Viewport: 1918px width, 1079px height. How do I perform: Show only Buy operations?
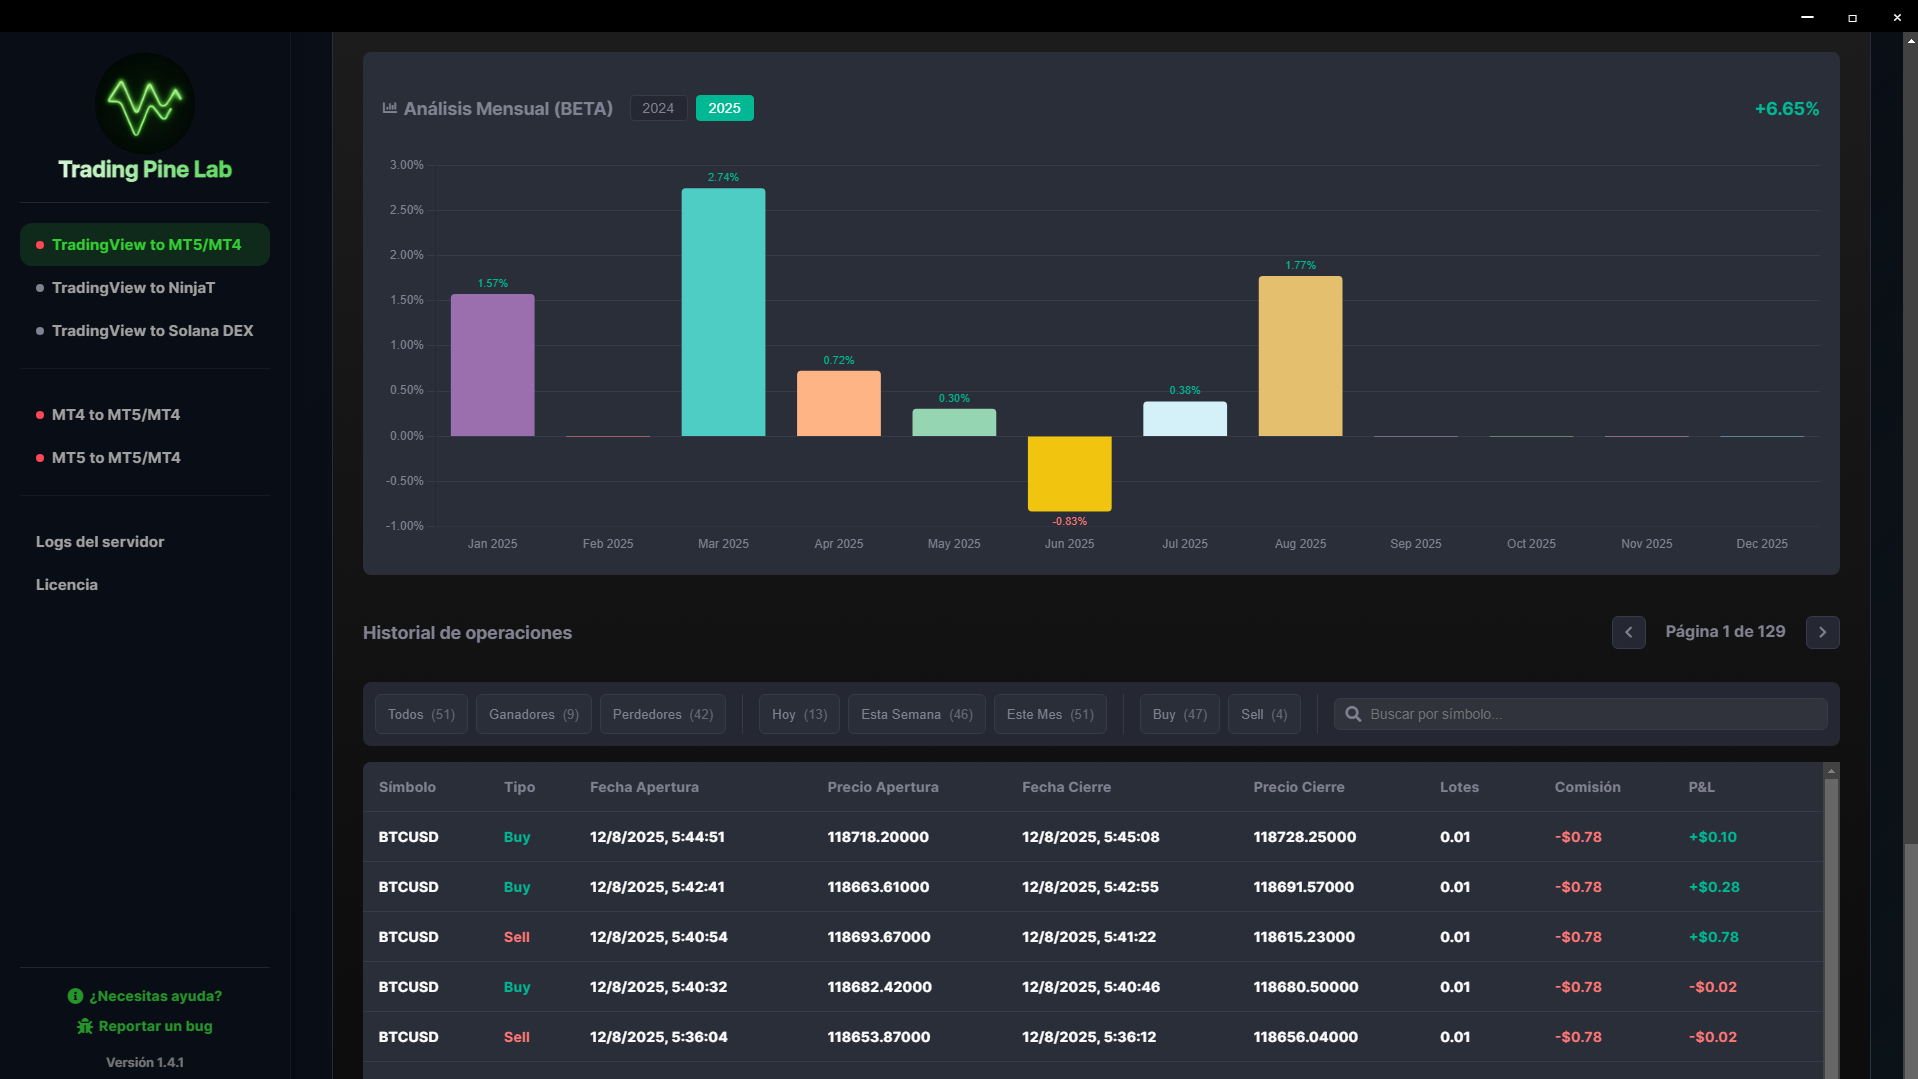pyautogui.click(x=1179, y=714)
